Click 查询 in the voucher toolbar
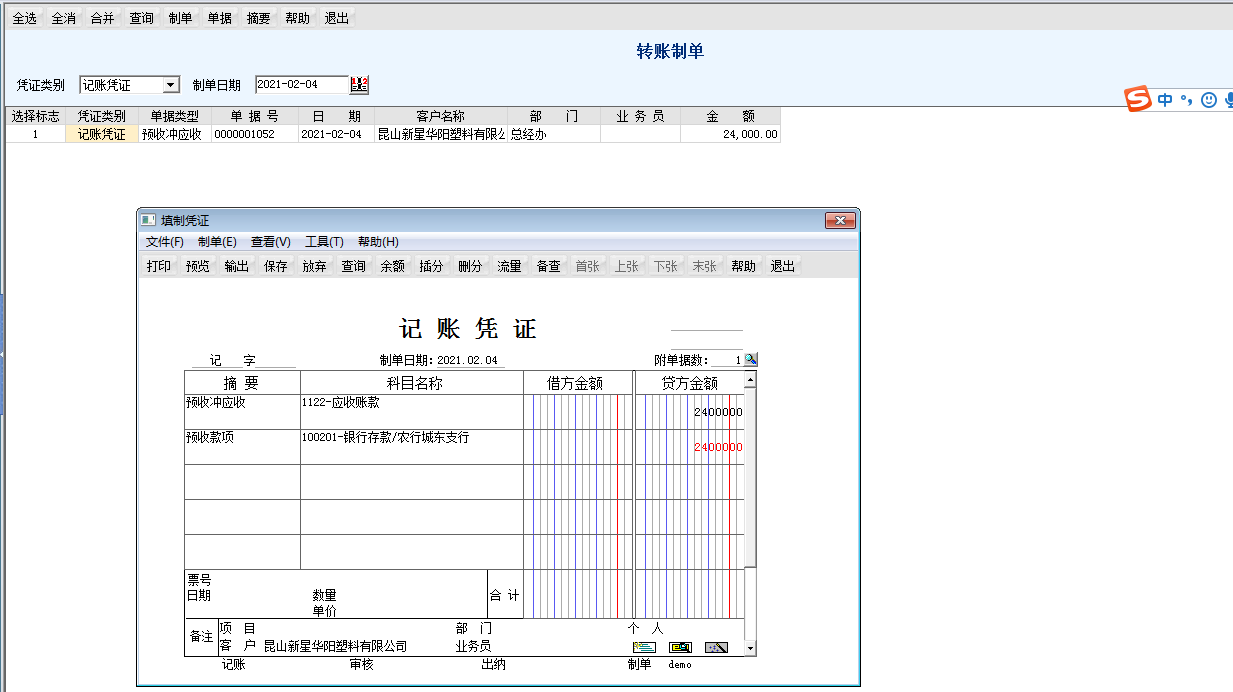This screenshot has height=692, width=1233. 354,266
